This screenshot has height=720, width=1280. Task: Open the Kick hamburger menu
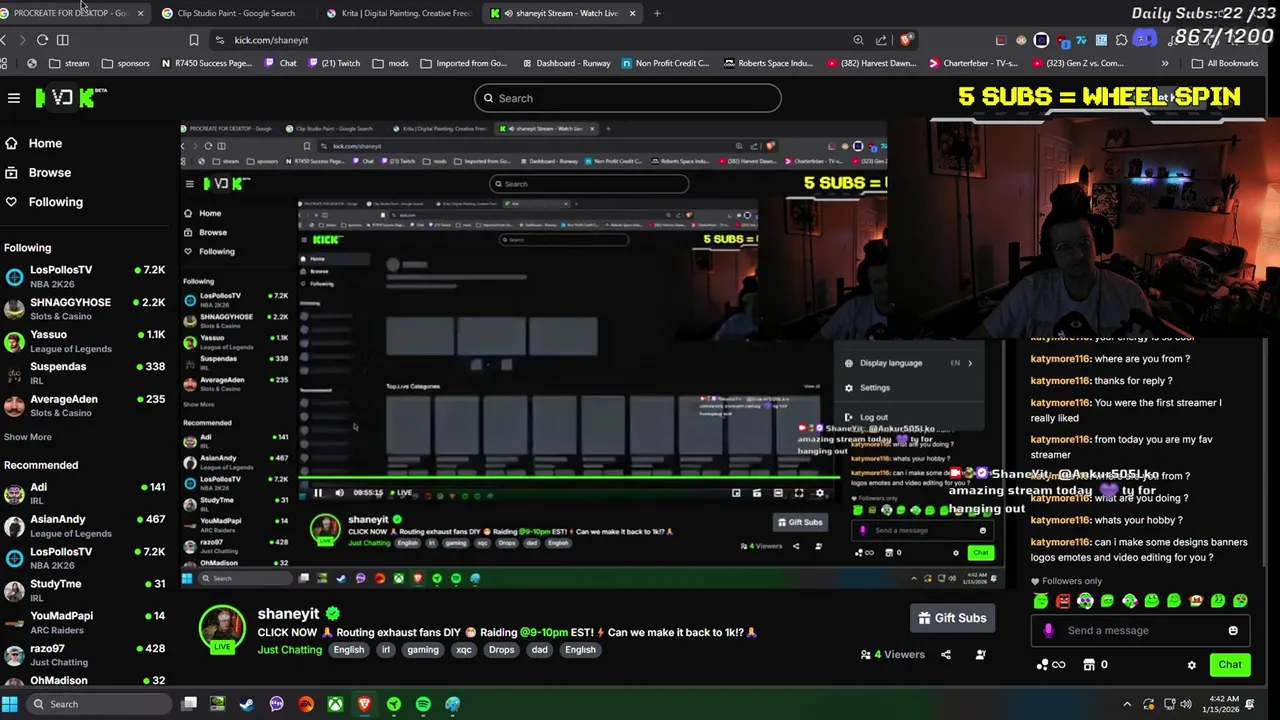coord(14,98)
